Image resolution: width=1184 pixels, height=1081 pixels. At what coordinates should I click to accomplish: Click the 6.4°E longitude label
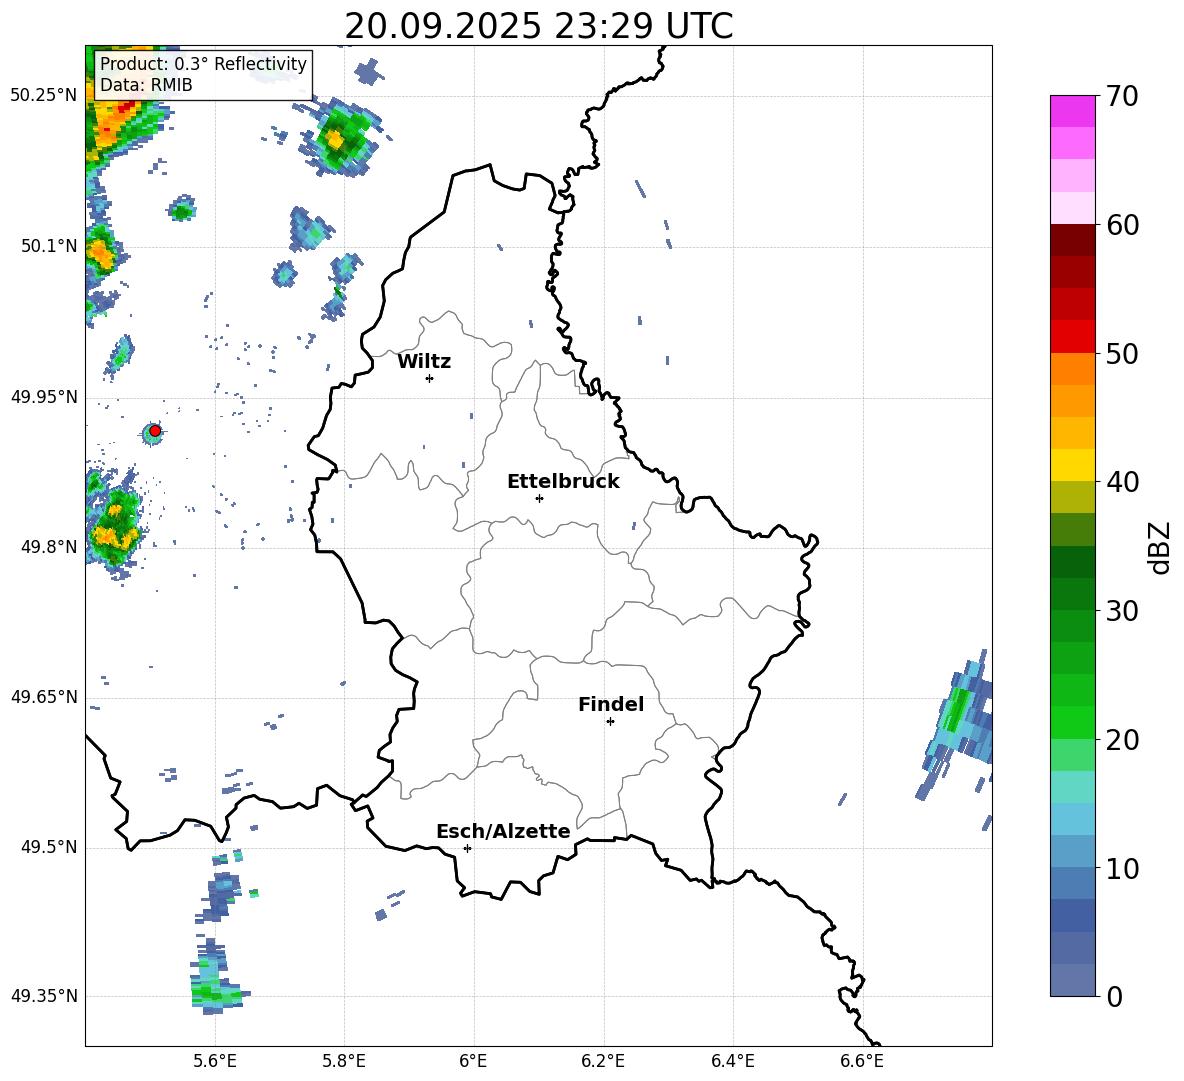click(733, 1061)
